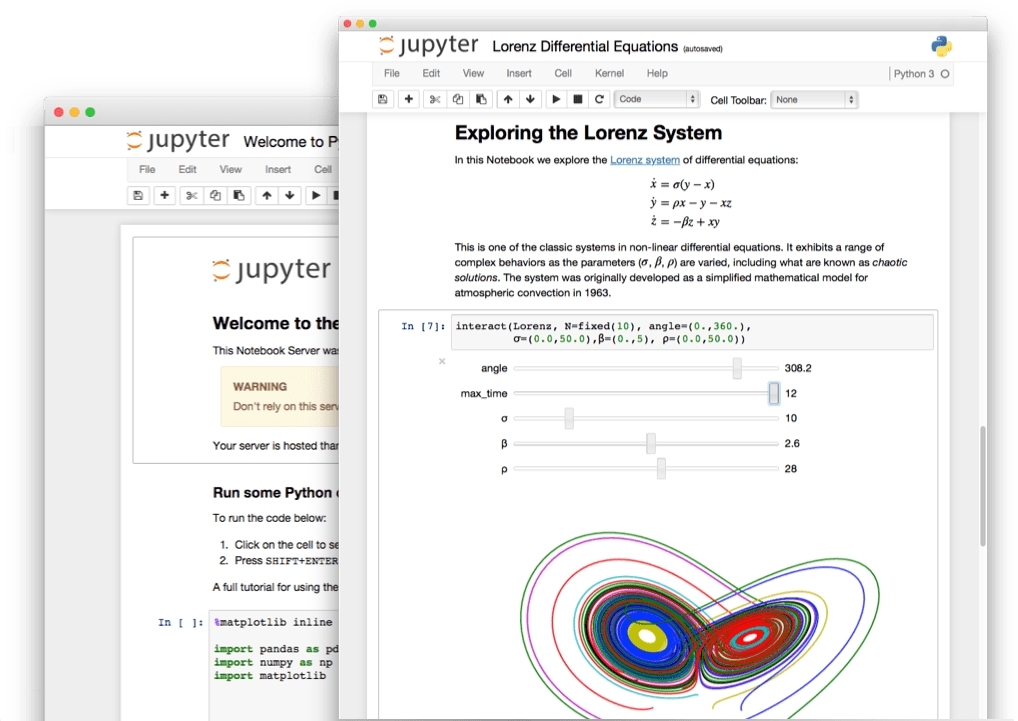1018x721 pixels.
Task: Click the angle slider handle
Action: coord(737,368)
